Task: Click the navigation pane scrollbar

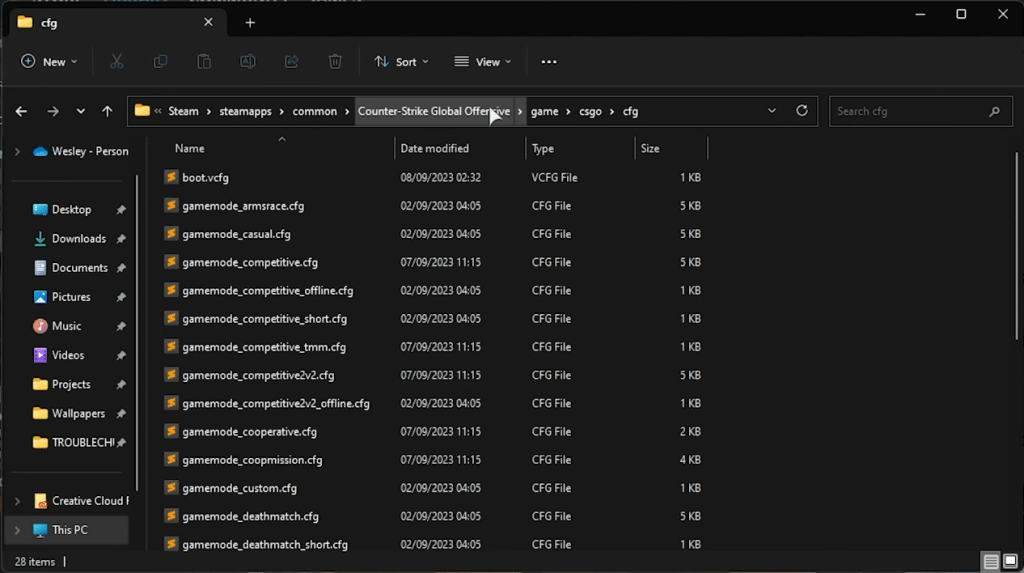Action: (136, 332)
